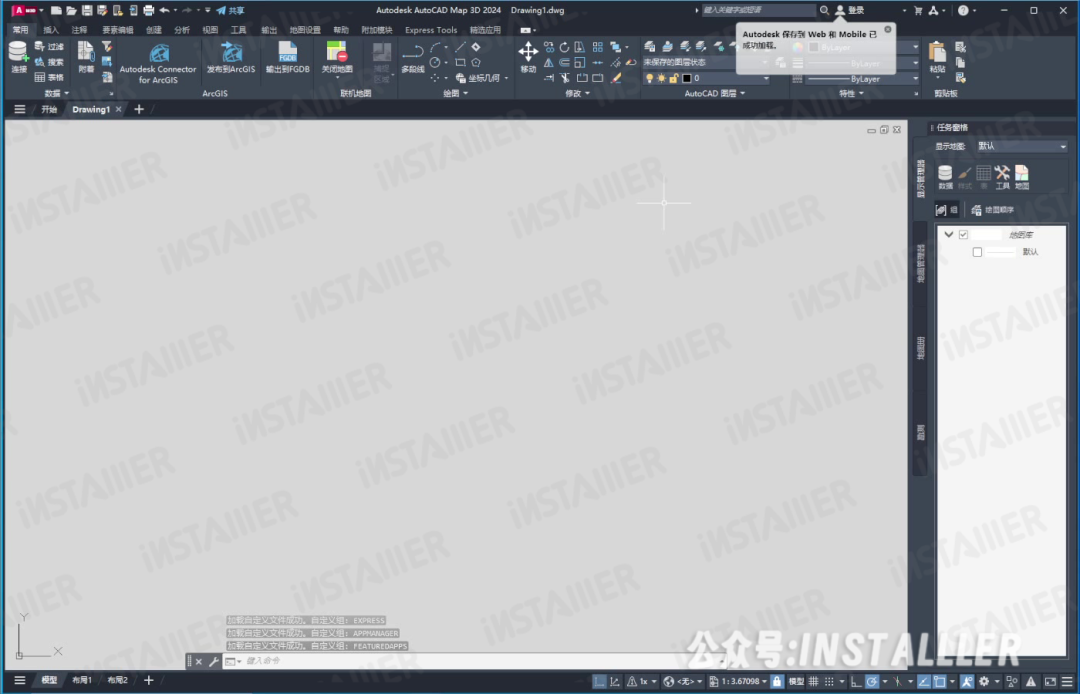Select the circle tool in 绘图 panel

[435, 63]
